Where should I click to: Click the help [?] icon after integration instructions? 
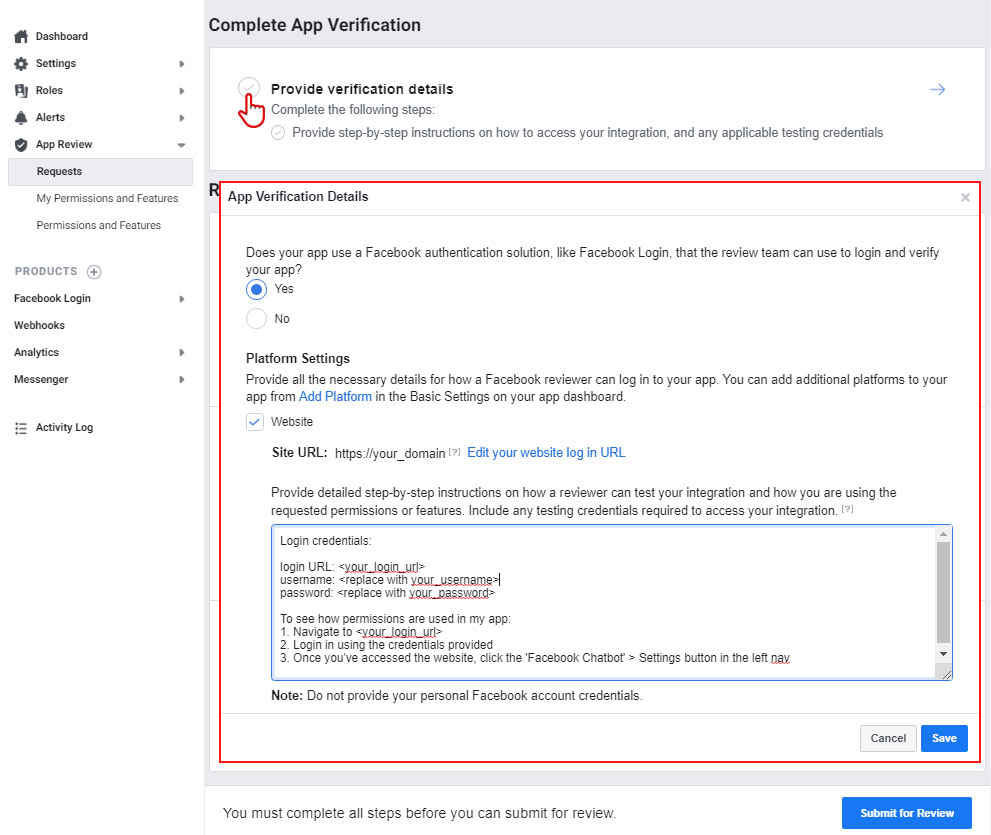coord(848,508)
